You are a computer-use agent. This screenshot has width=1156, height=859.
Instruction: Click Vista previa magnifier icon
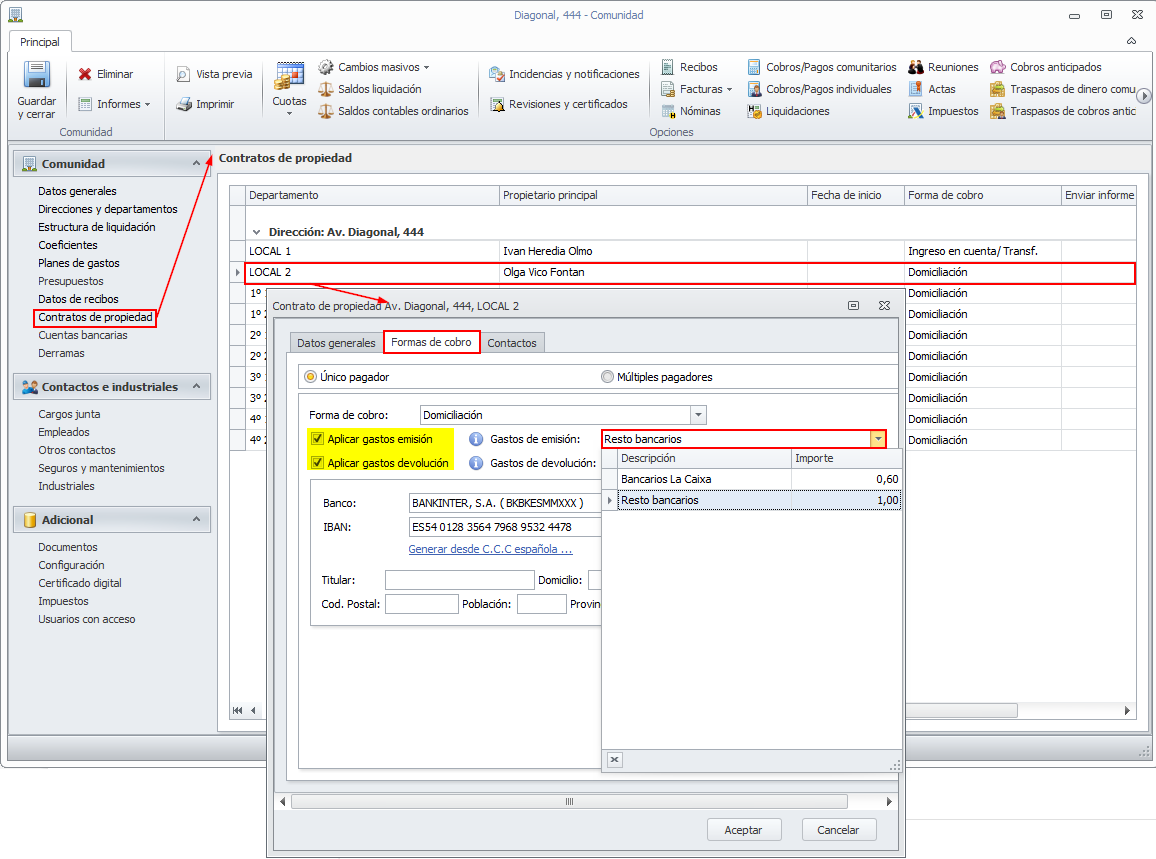click(x=184, y=74)
